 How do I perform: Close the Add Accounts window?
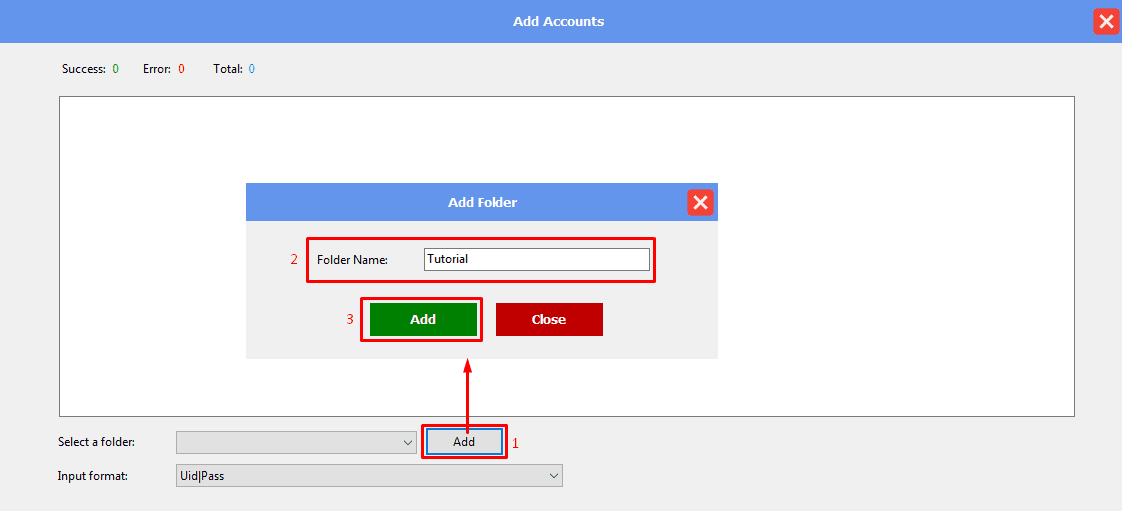(1105, 22)
